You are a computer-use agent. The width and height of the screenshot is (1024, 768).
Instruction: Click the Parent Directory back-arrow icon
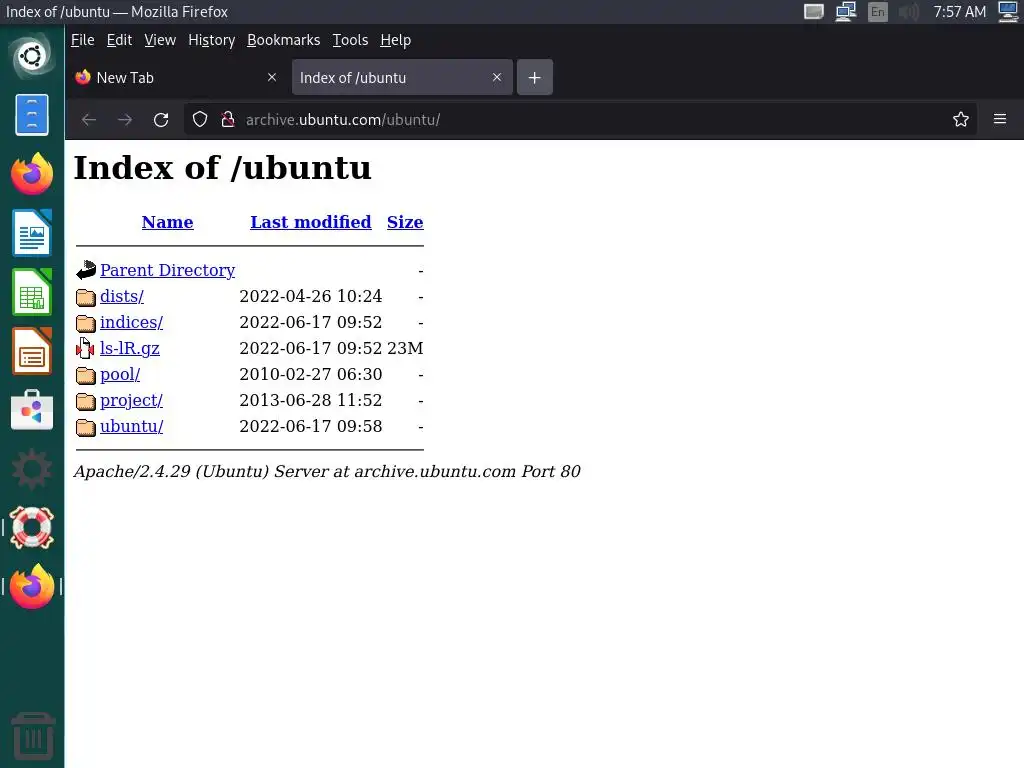pos(86,270)
